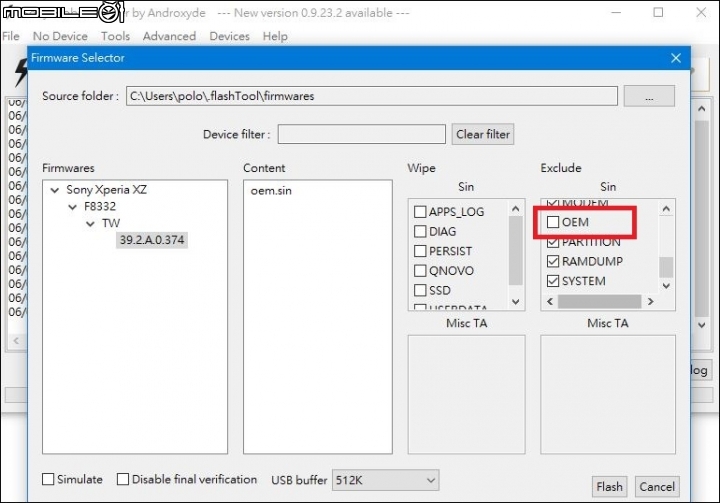The width and height of the screenshot is (720, 503).
Task: Open the Help menu
Action: click(x=275, y=36)
